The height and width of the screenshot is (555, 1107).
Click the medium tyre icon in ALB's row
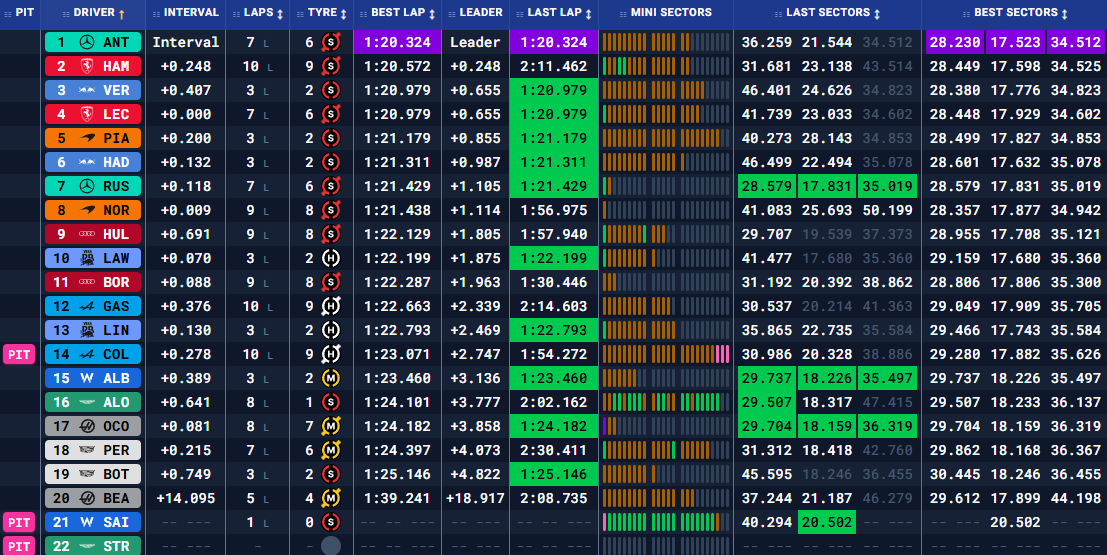coord(330,378)
